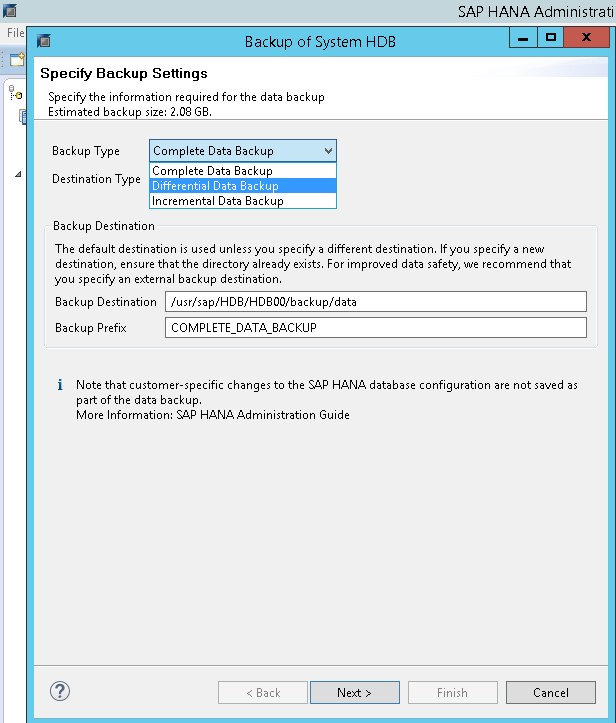Click 'Estimated backup size: 2.08 GB.' text
The height and width of the screenshot is (723, 616).
pyautogui.click(x=130, y=112)
